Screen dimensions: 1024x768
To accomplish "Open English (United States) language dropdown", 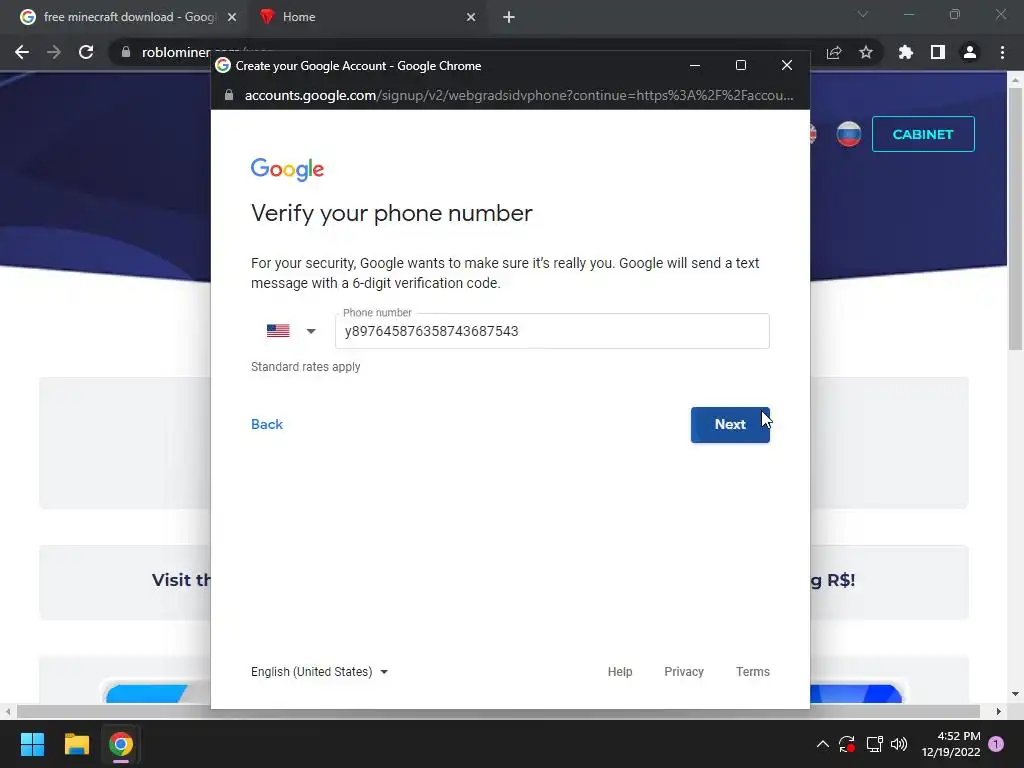I will pos(319,671).
